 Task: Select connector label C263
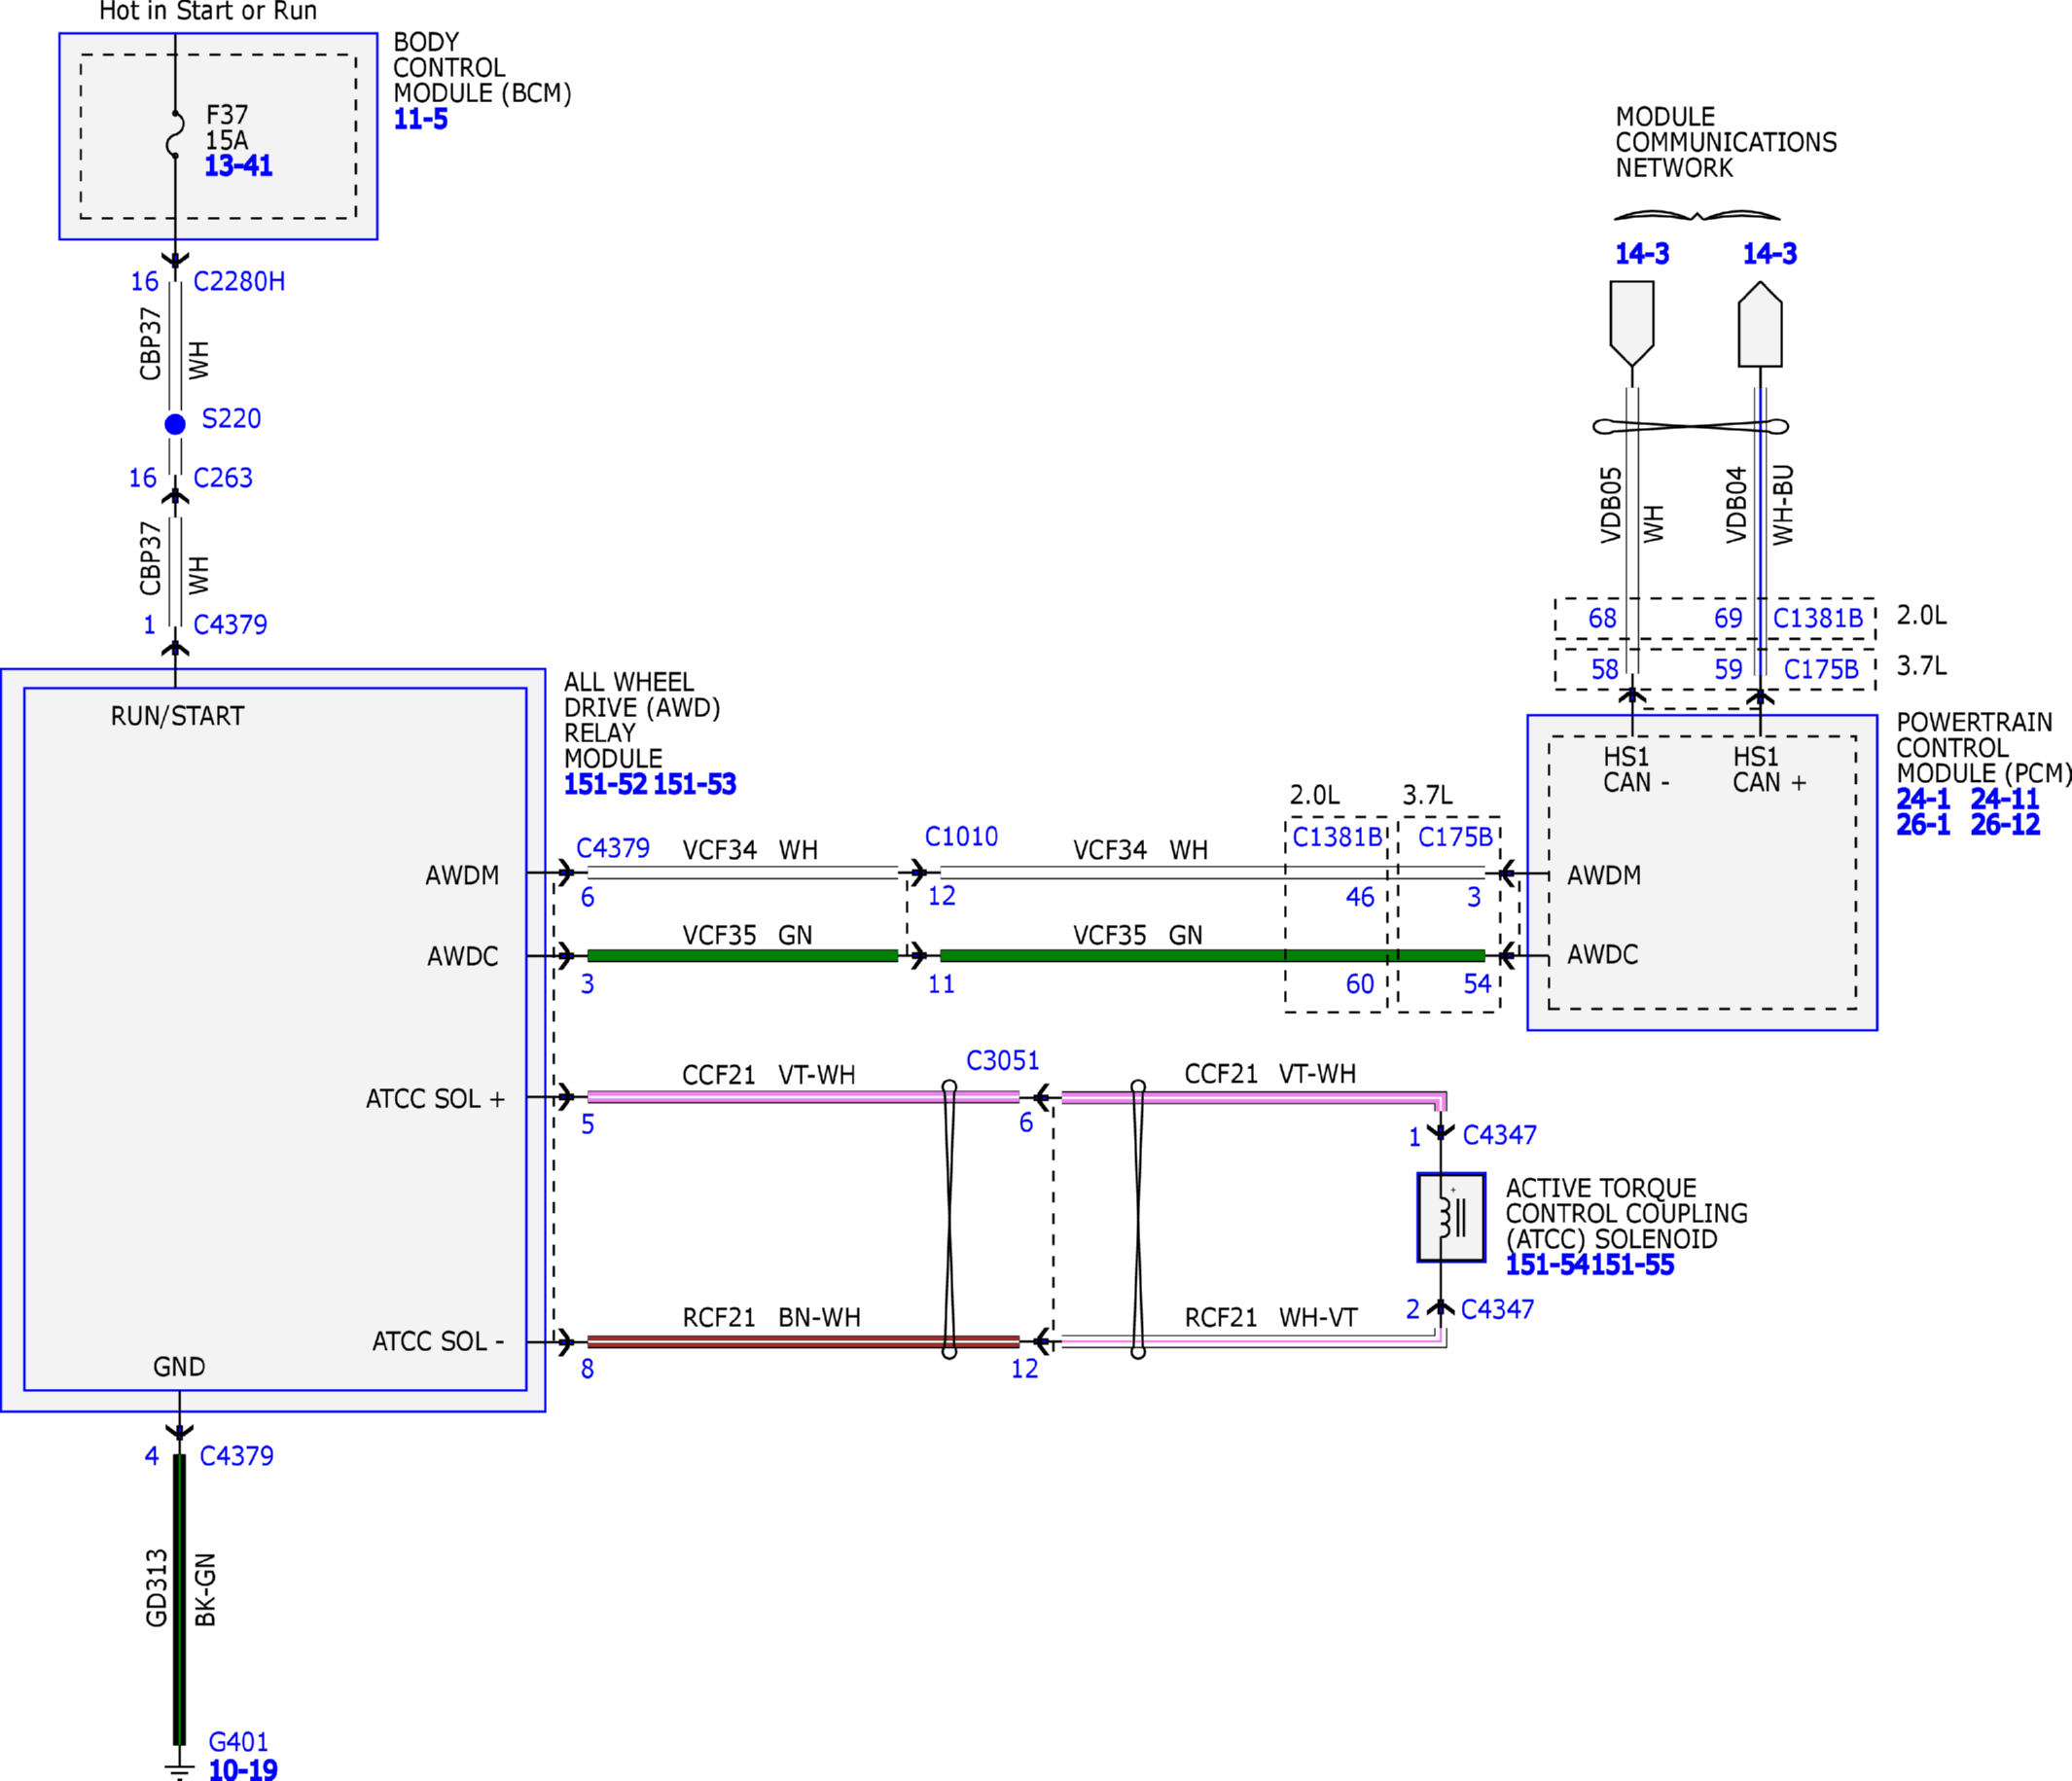click(x=223, y=478)
